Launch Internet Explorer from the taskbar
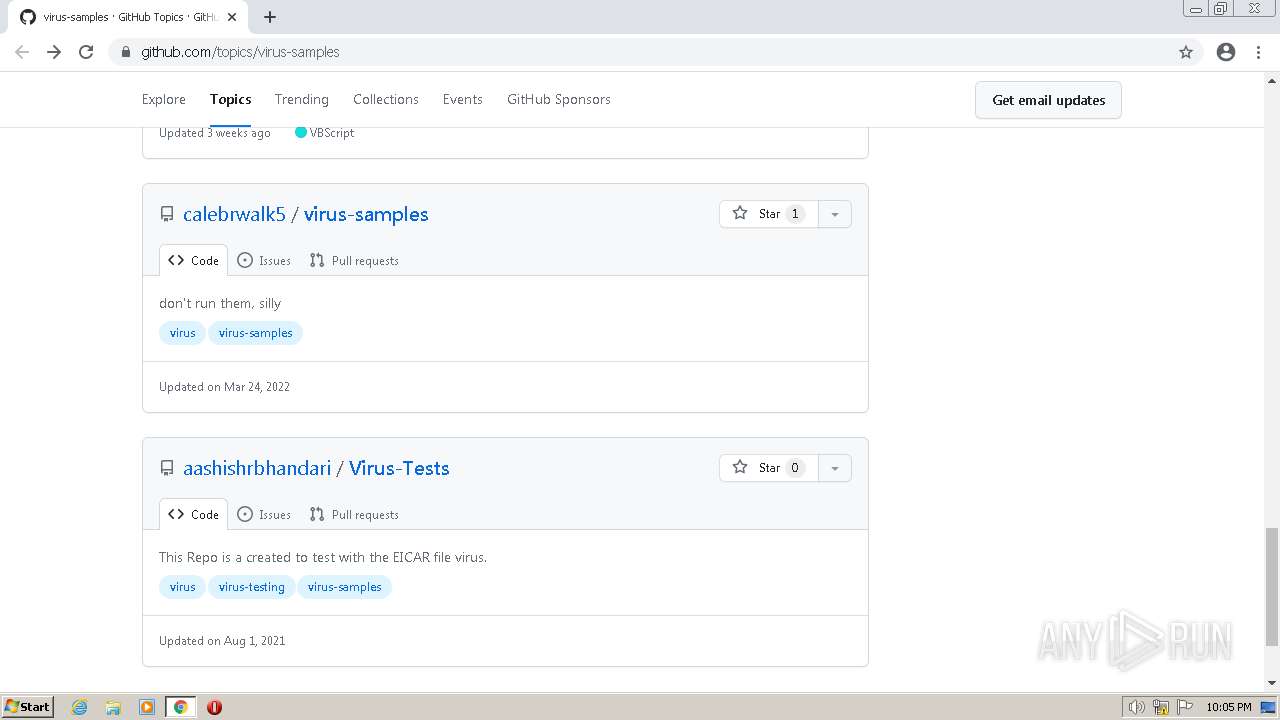 [x=80, y=707]
